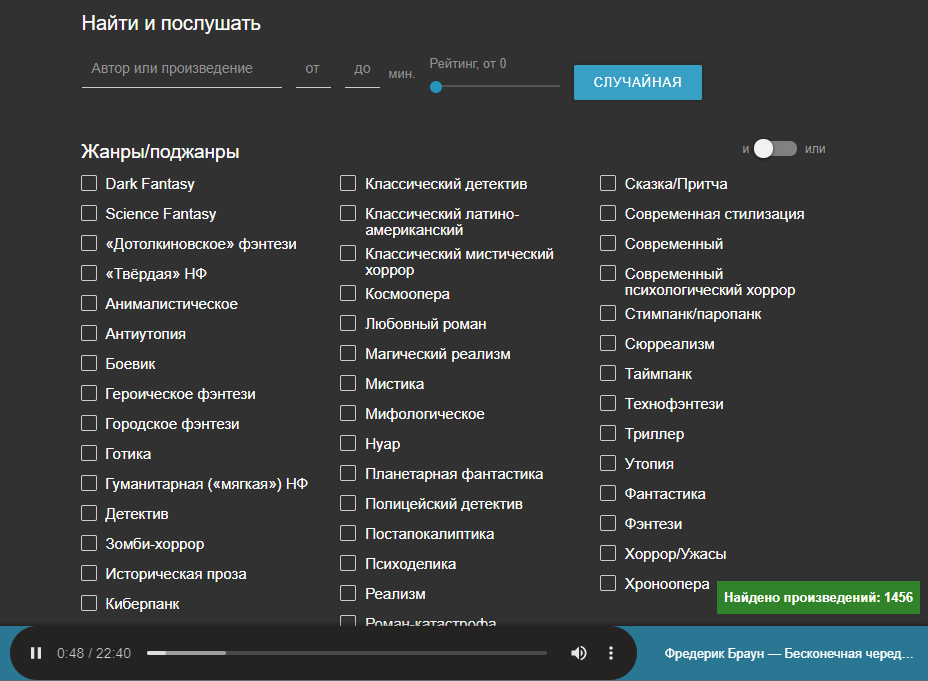Enable the Нуар genre filter

pyautogui.click(x=348, y=444)
